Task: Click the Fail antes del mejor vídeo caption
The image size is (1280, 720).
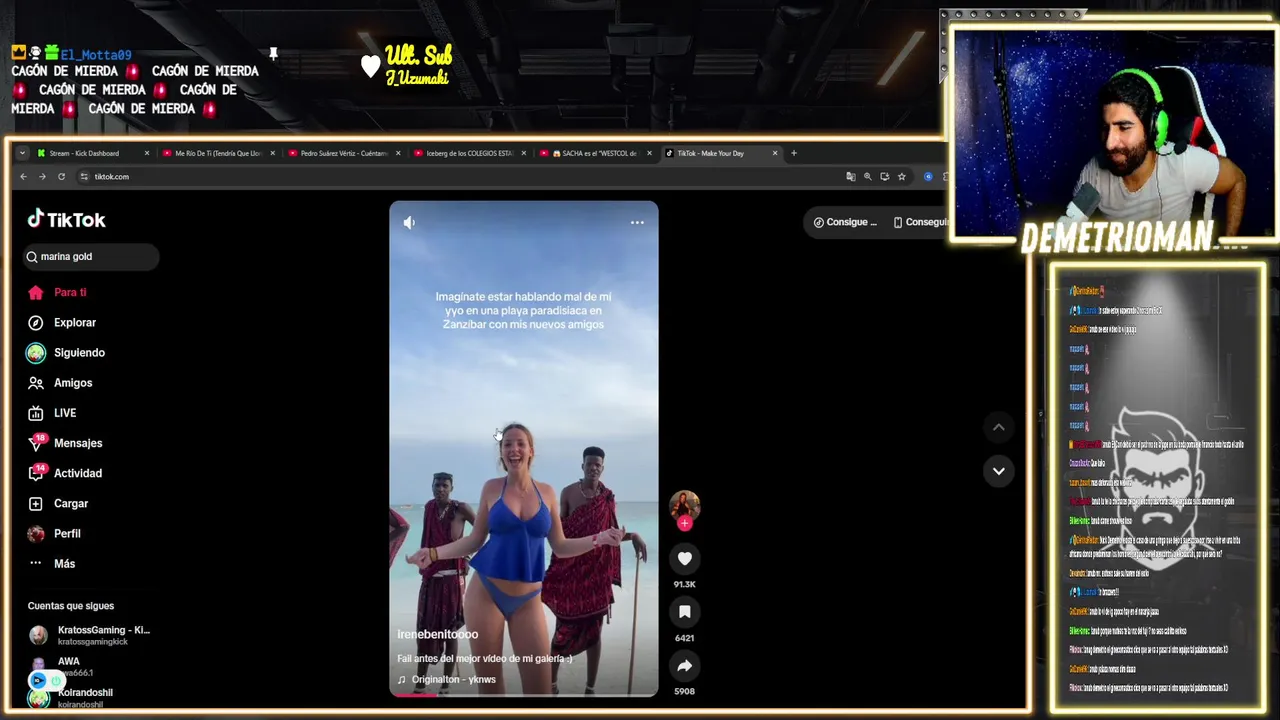Action: pyautogui.click(x=485, y=659)
